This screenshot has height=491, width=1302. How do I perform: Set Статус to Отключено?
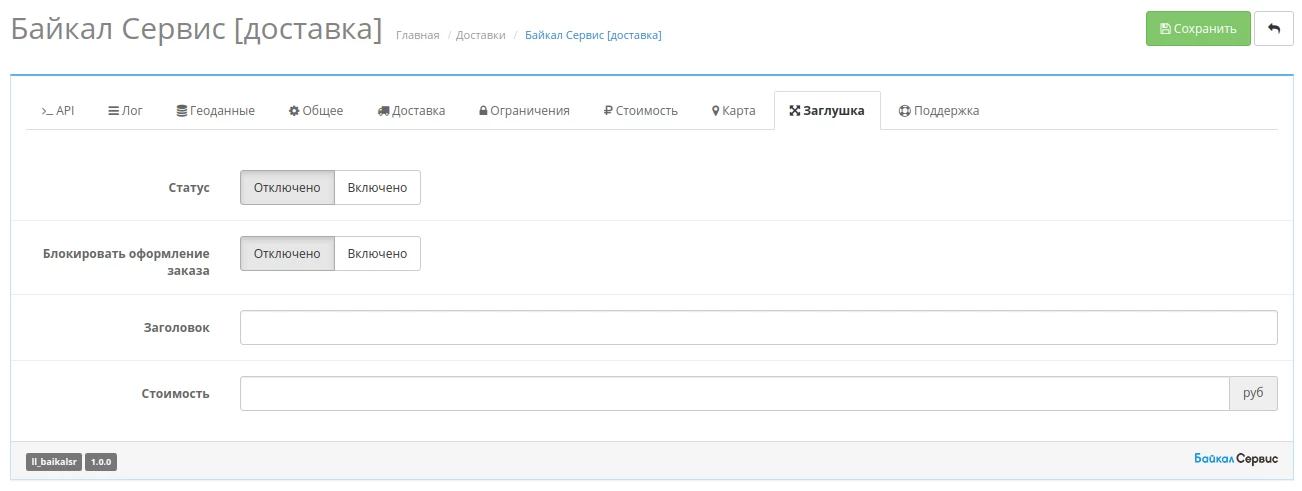pyautogui.click(x=287, y=187)
